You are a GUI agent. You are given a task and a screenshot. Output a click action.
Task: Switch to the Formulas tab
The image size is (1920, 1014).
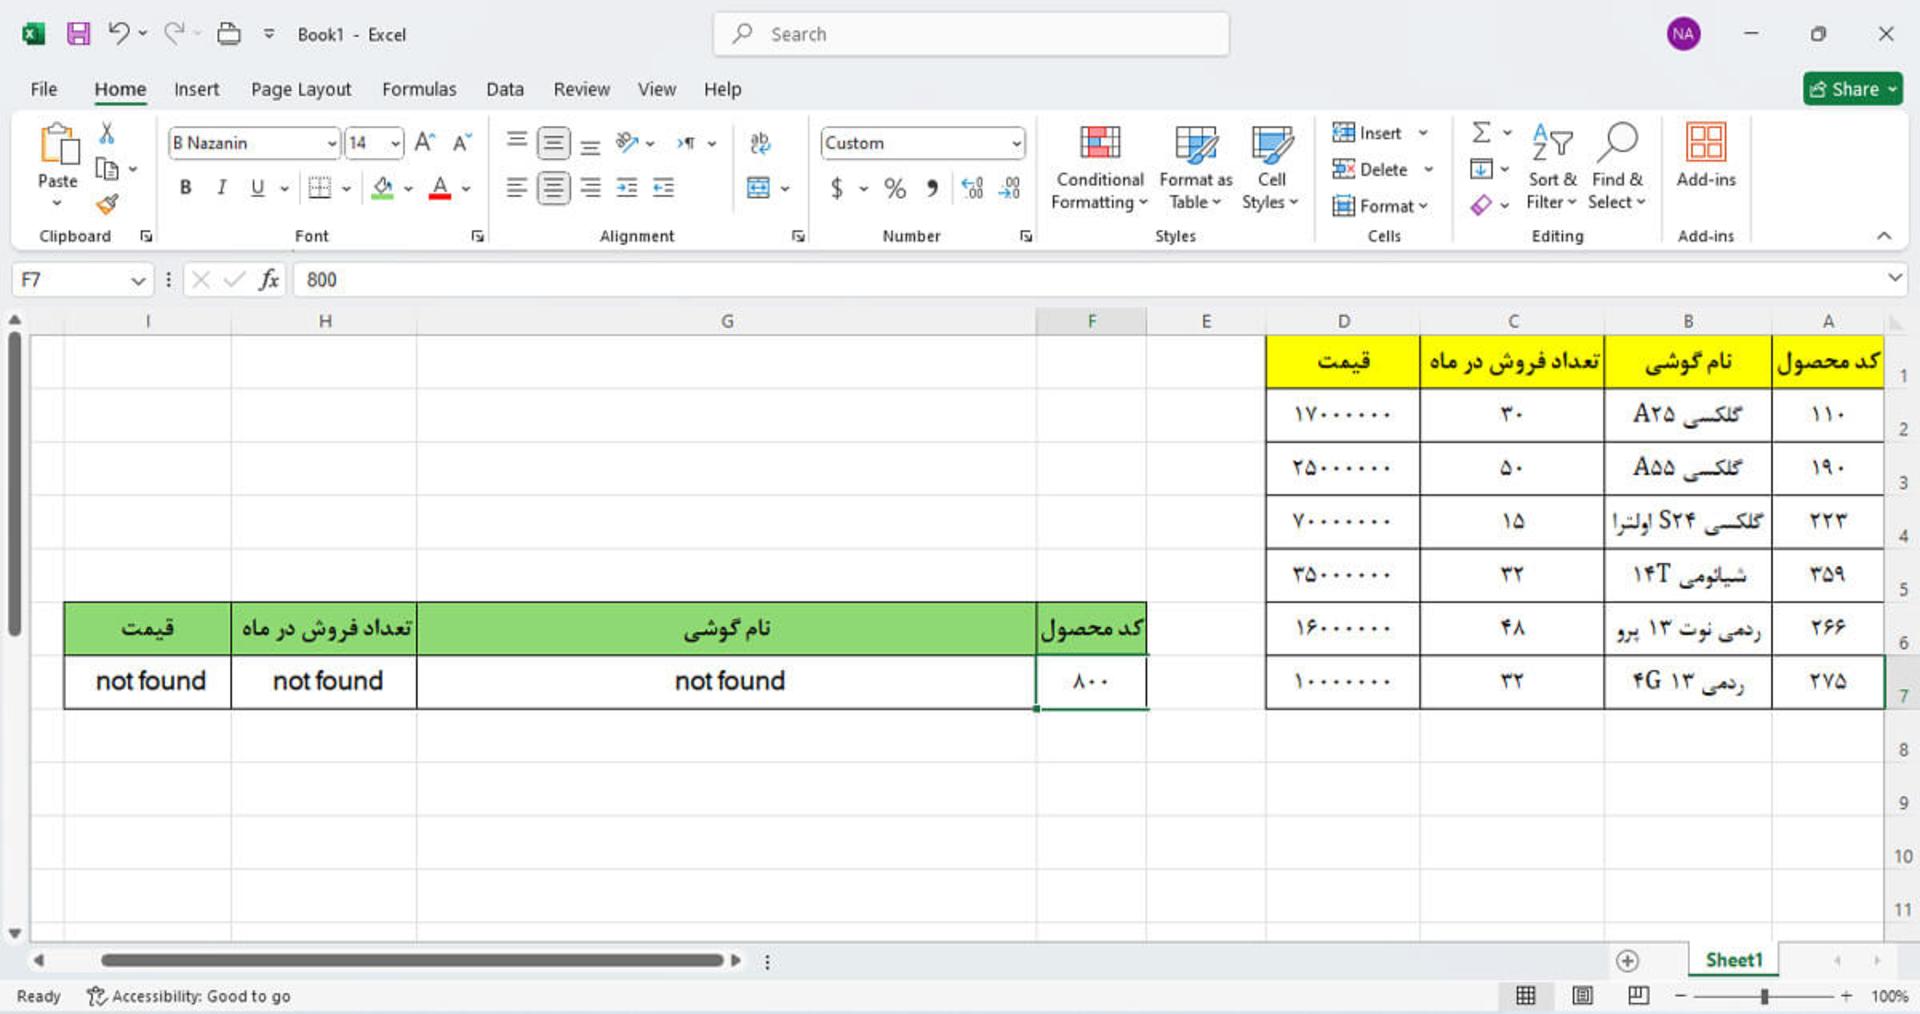(419, 89)
